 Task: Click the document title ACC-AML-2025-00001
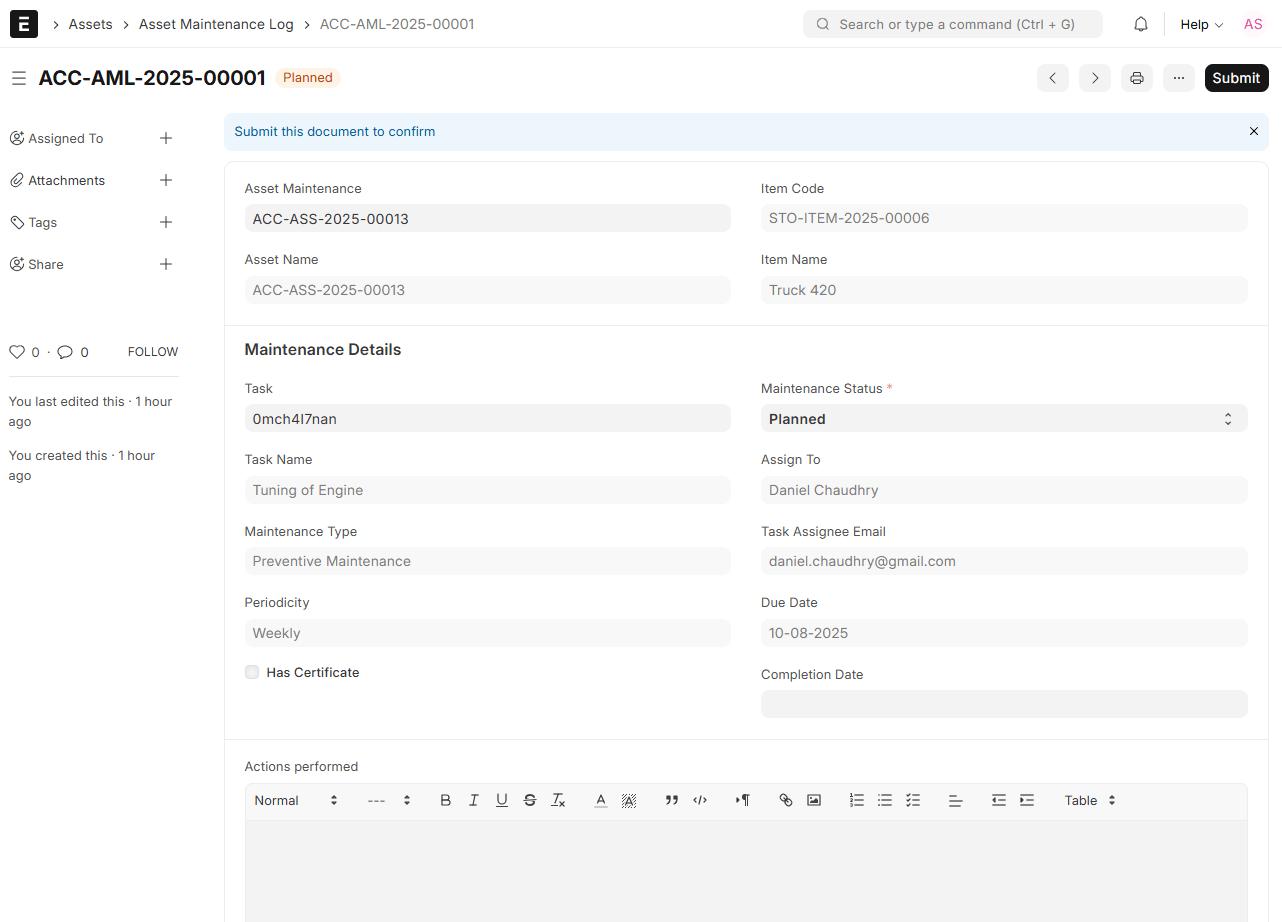point(152,78)
